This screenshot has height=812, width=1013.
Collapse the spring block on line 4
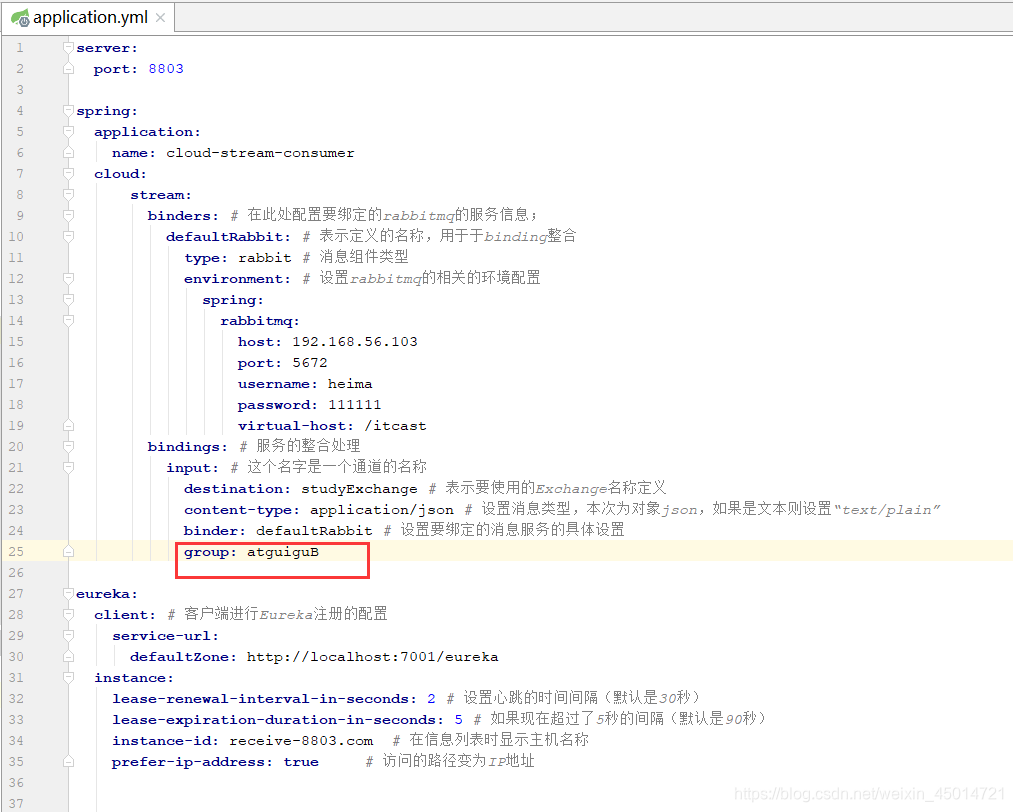pos(68,110)
